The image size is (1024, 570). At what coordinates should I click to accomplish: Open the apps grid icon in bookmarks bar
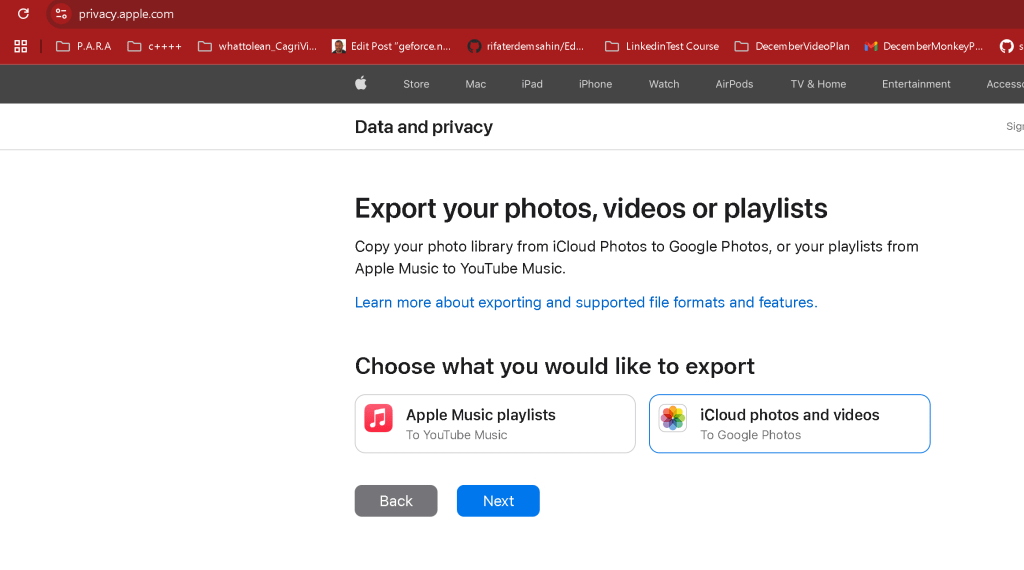(21, 46)
